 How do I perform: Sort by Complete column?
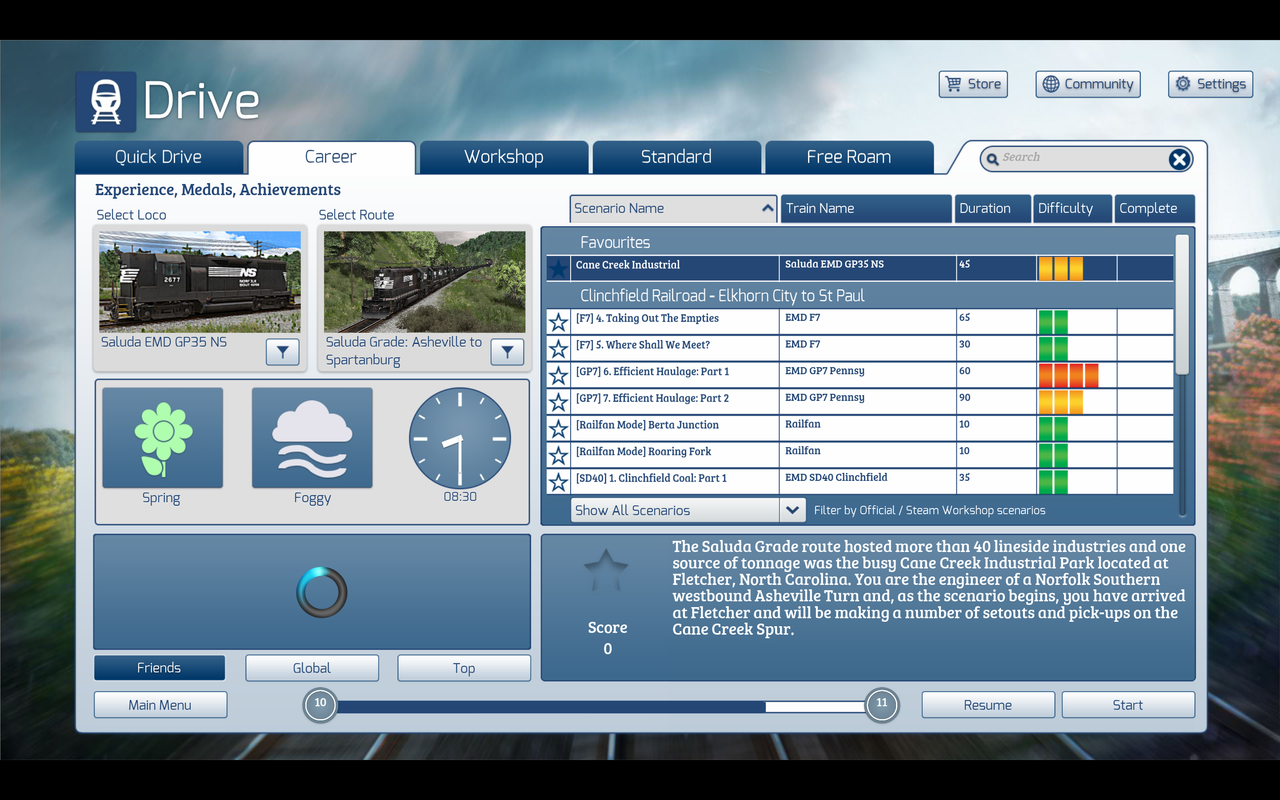1154,208
